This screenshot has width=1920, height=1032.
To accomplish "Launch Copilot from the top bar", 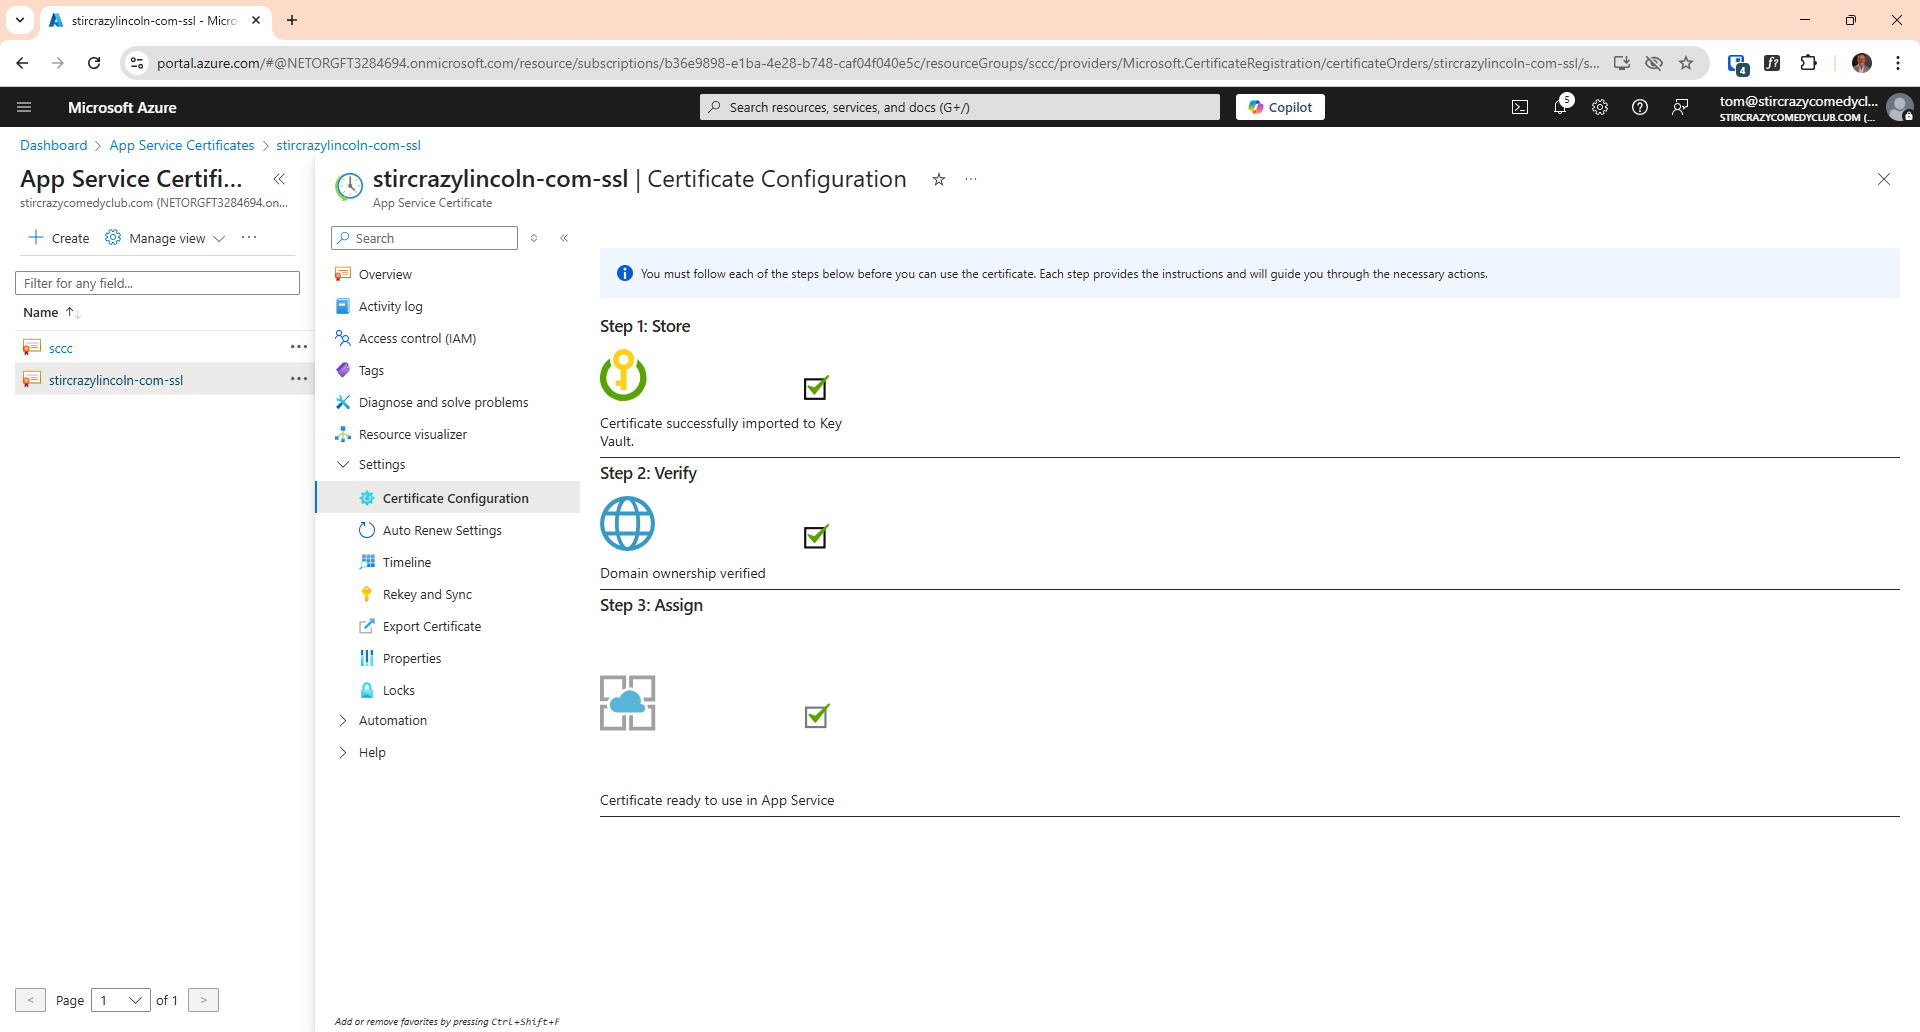I will [x=1280, y=106].
